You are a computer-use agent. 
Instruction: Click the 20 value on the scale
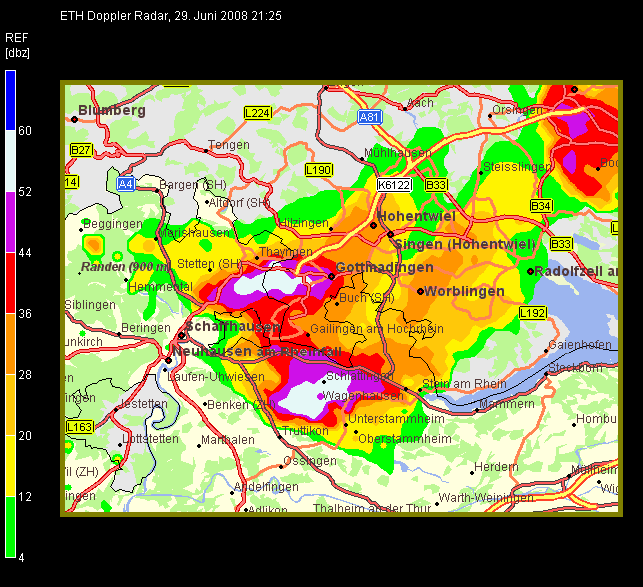(x=25, y=436)
